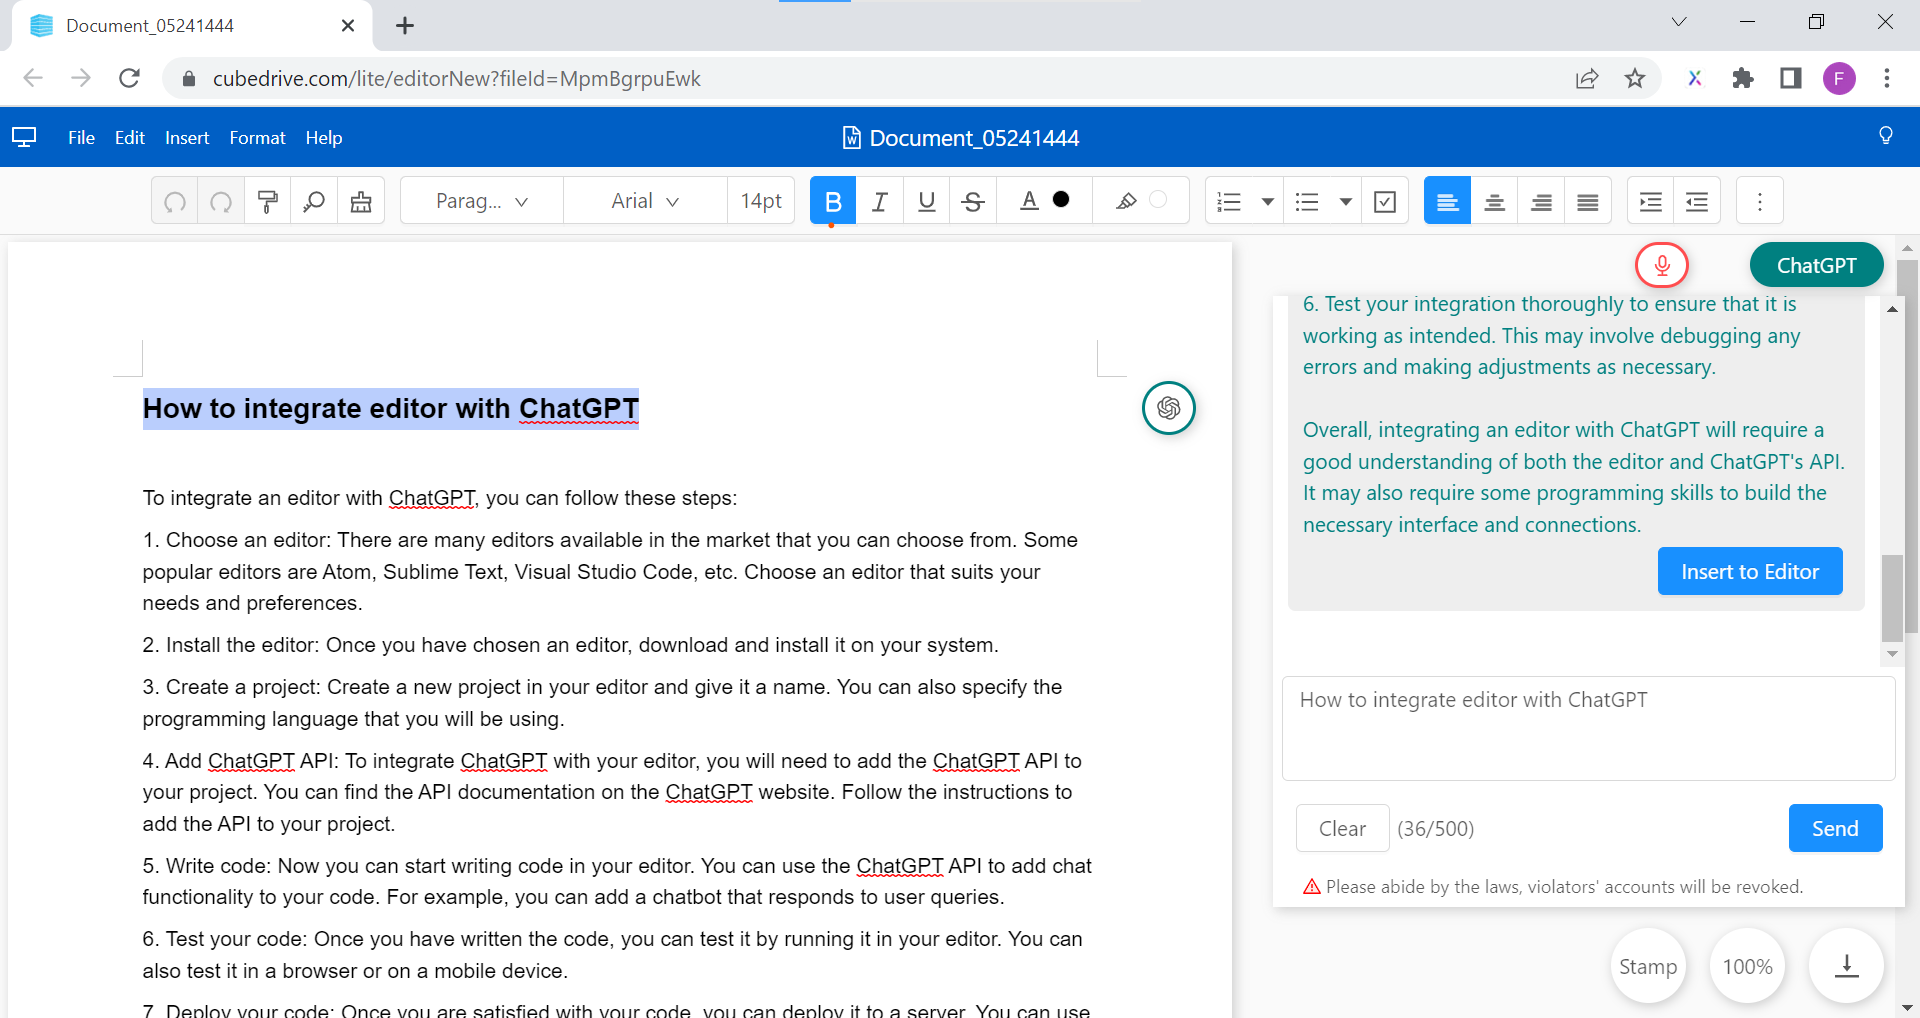Click the document title Document_05241444 in header
1920x1018 pixels.
pyautogui.click(x=974, y=138)
